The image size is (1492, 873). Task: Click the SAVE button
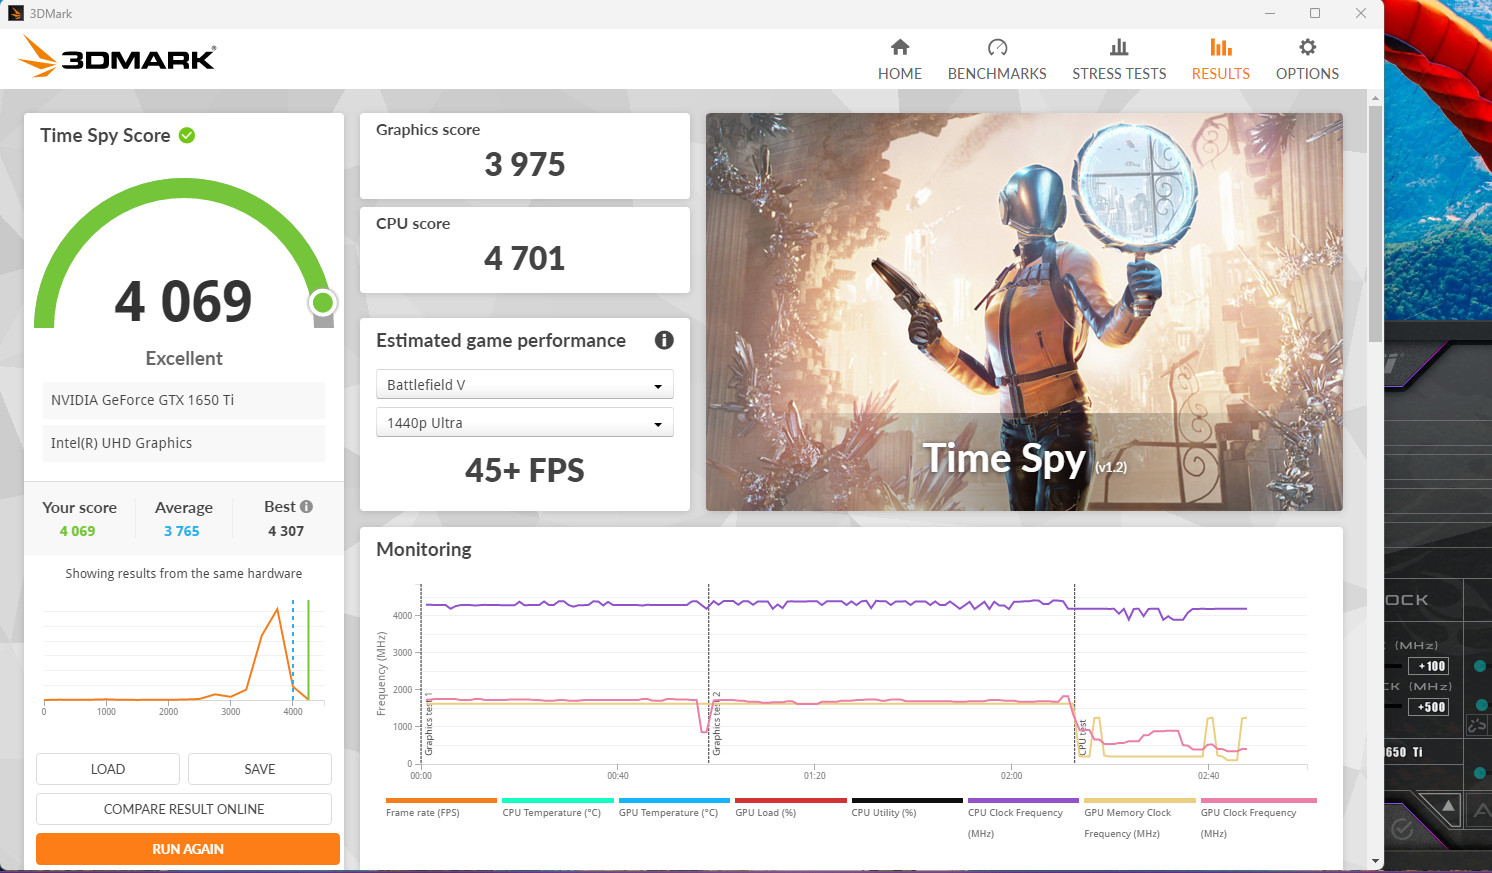260,769
